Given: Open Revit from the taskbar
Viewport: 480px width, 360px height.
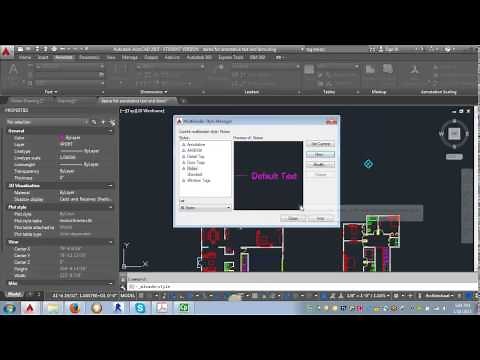Looking at the screenshot, I should (x=118, y=308).
